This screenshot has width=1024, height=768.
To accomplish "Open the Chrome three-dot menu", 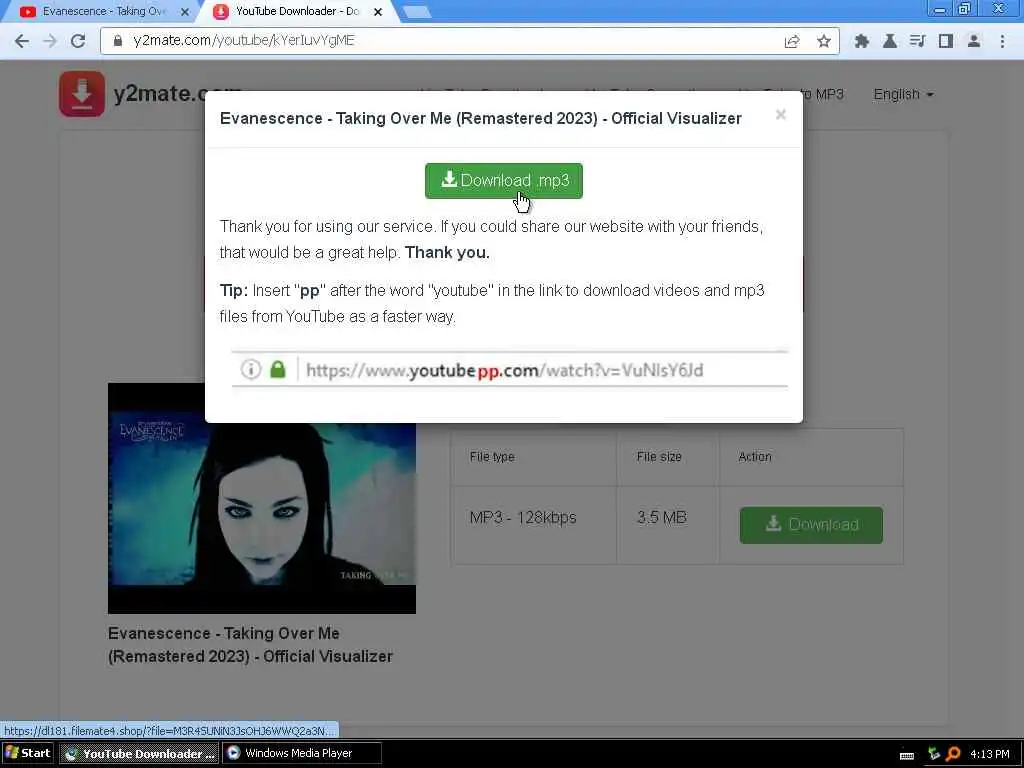I will pos(1002,41).
